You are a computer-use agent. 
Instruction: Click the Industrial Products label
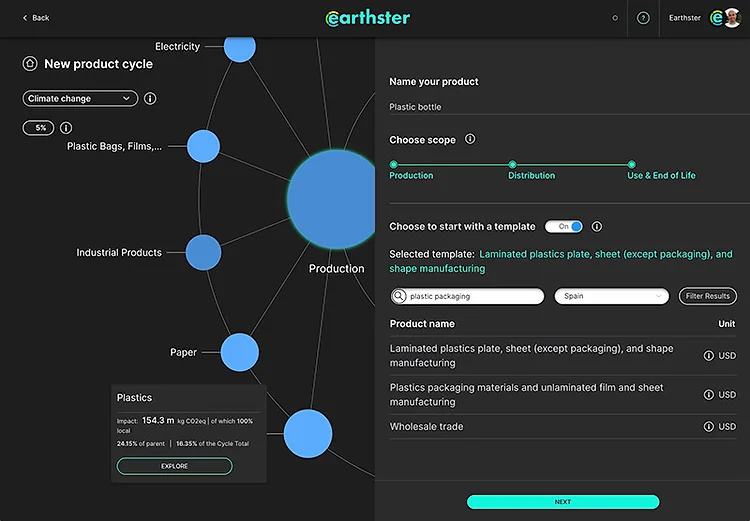119,253
